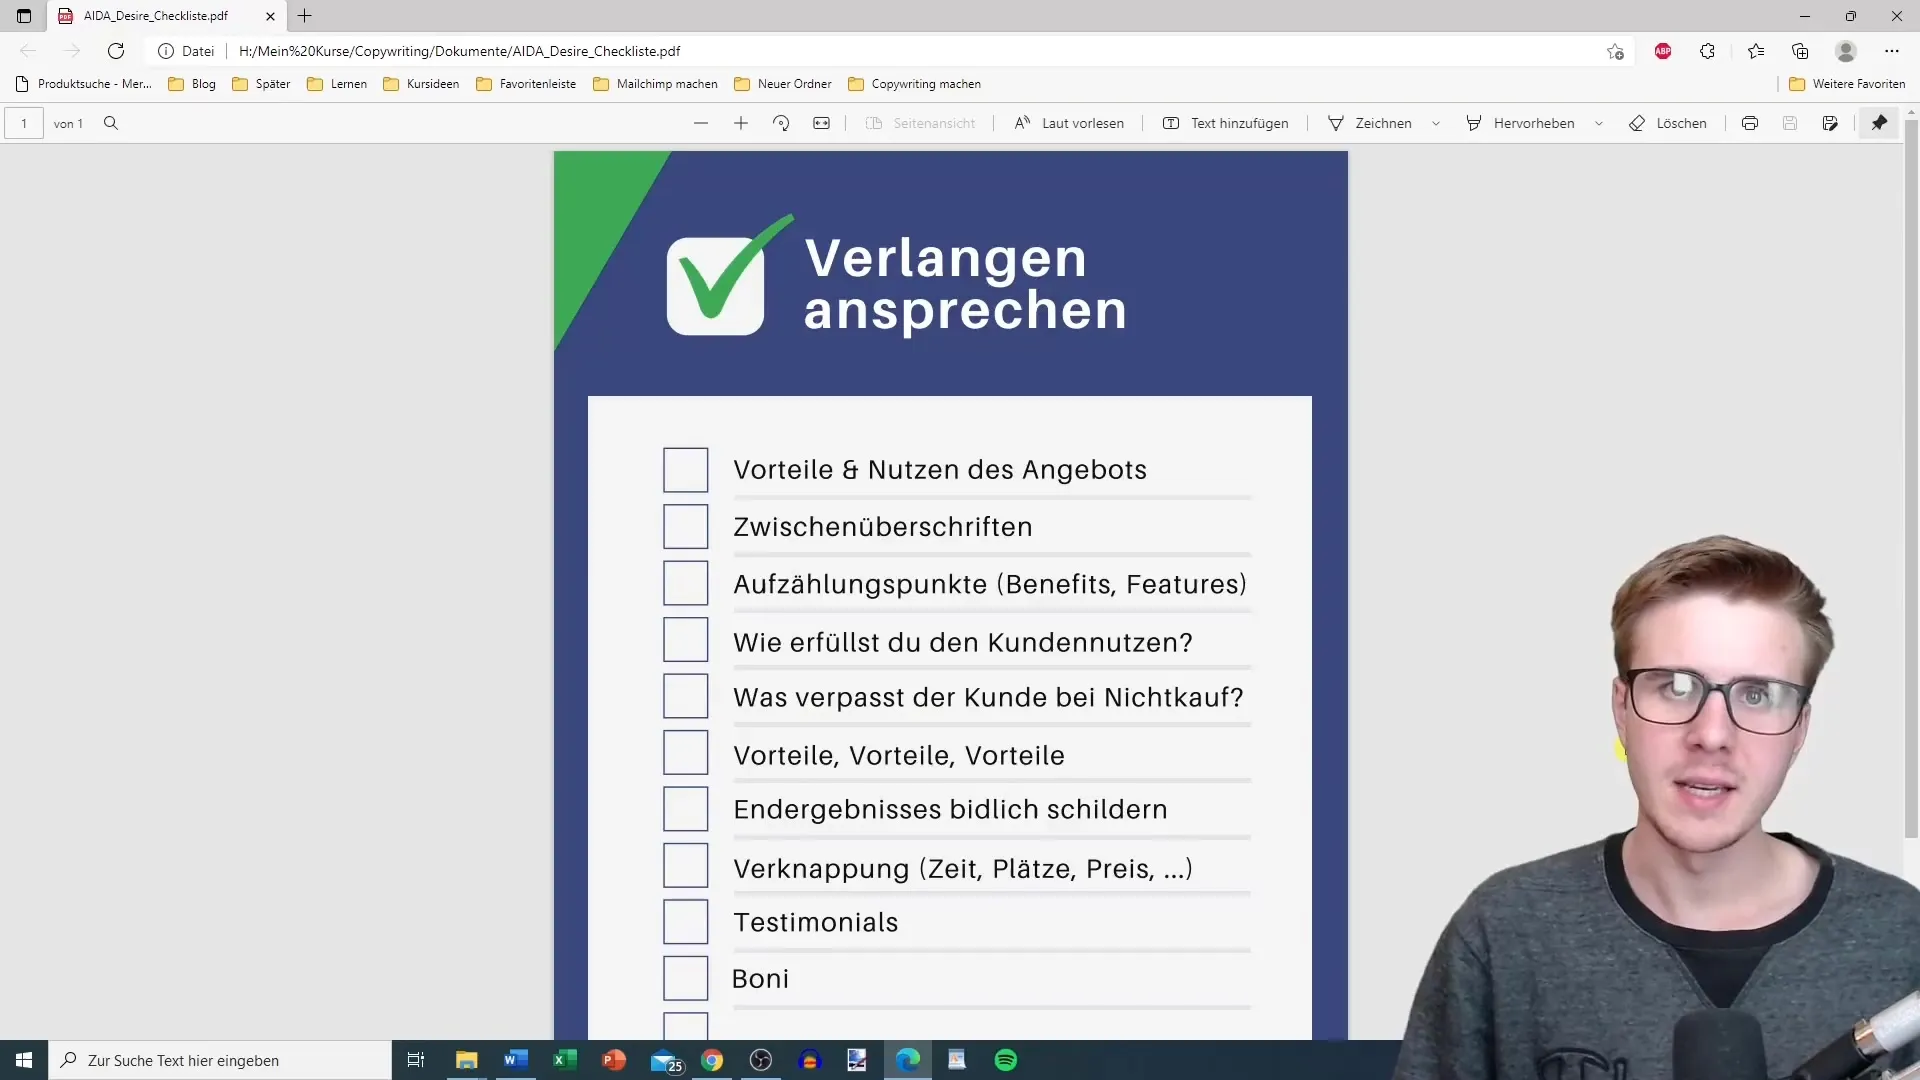Viewport: 1920px width, 1080px height.
Task: Click the Seitenansicht button
Action: click(920, 123)
